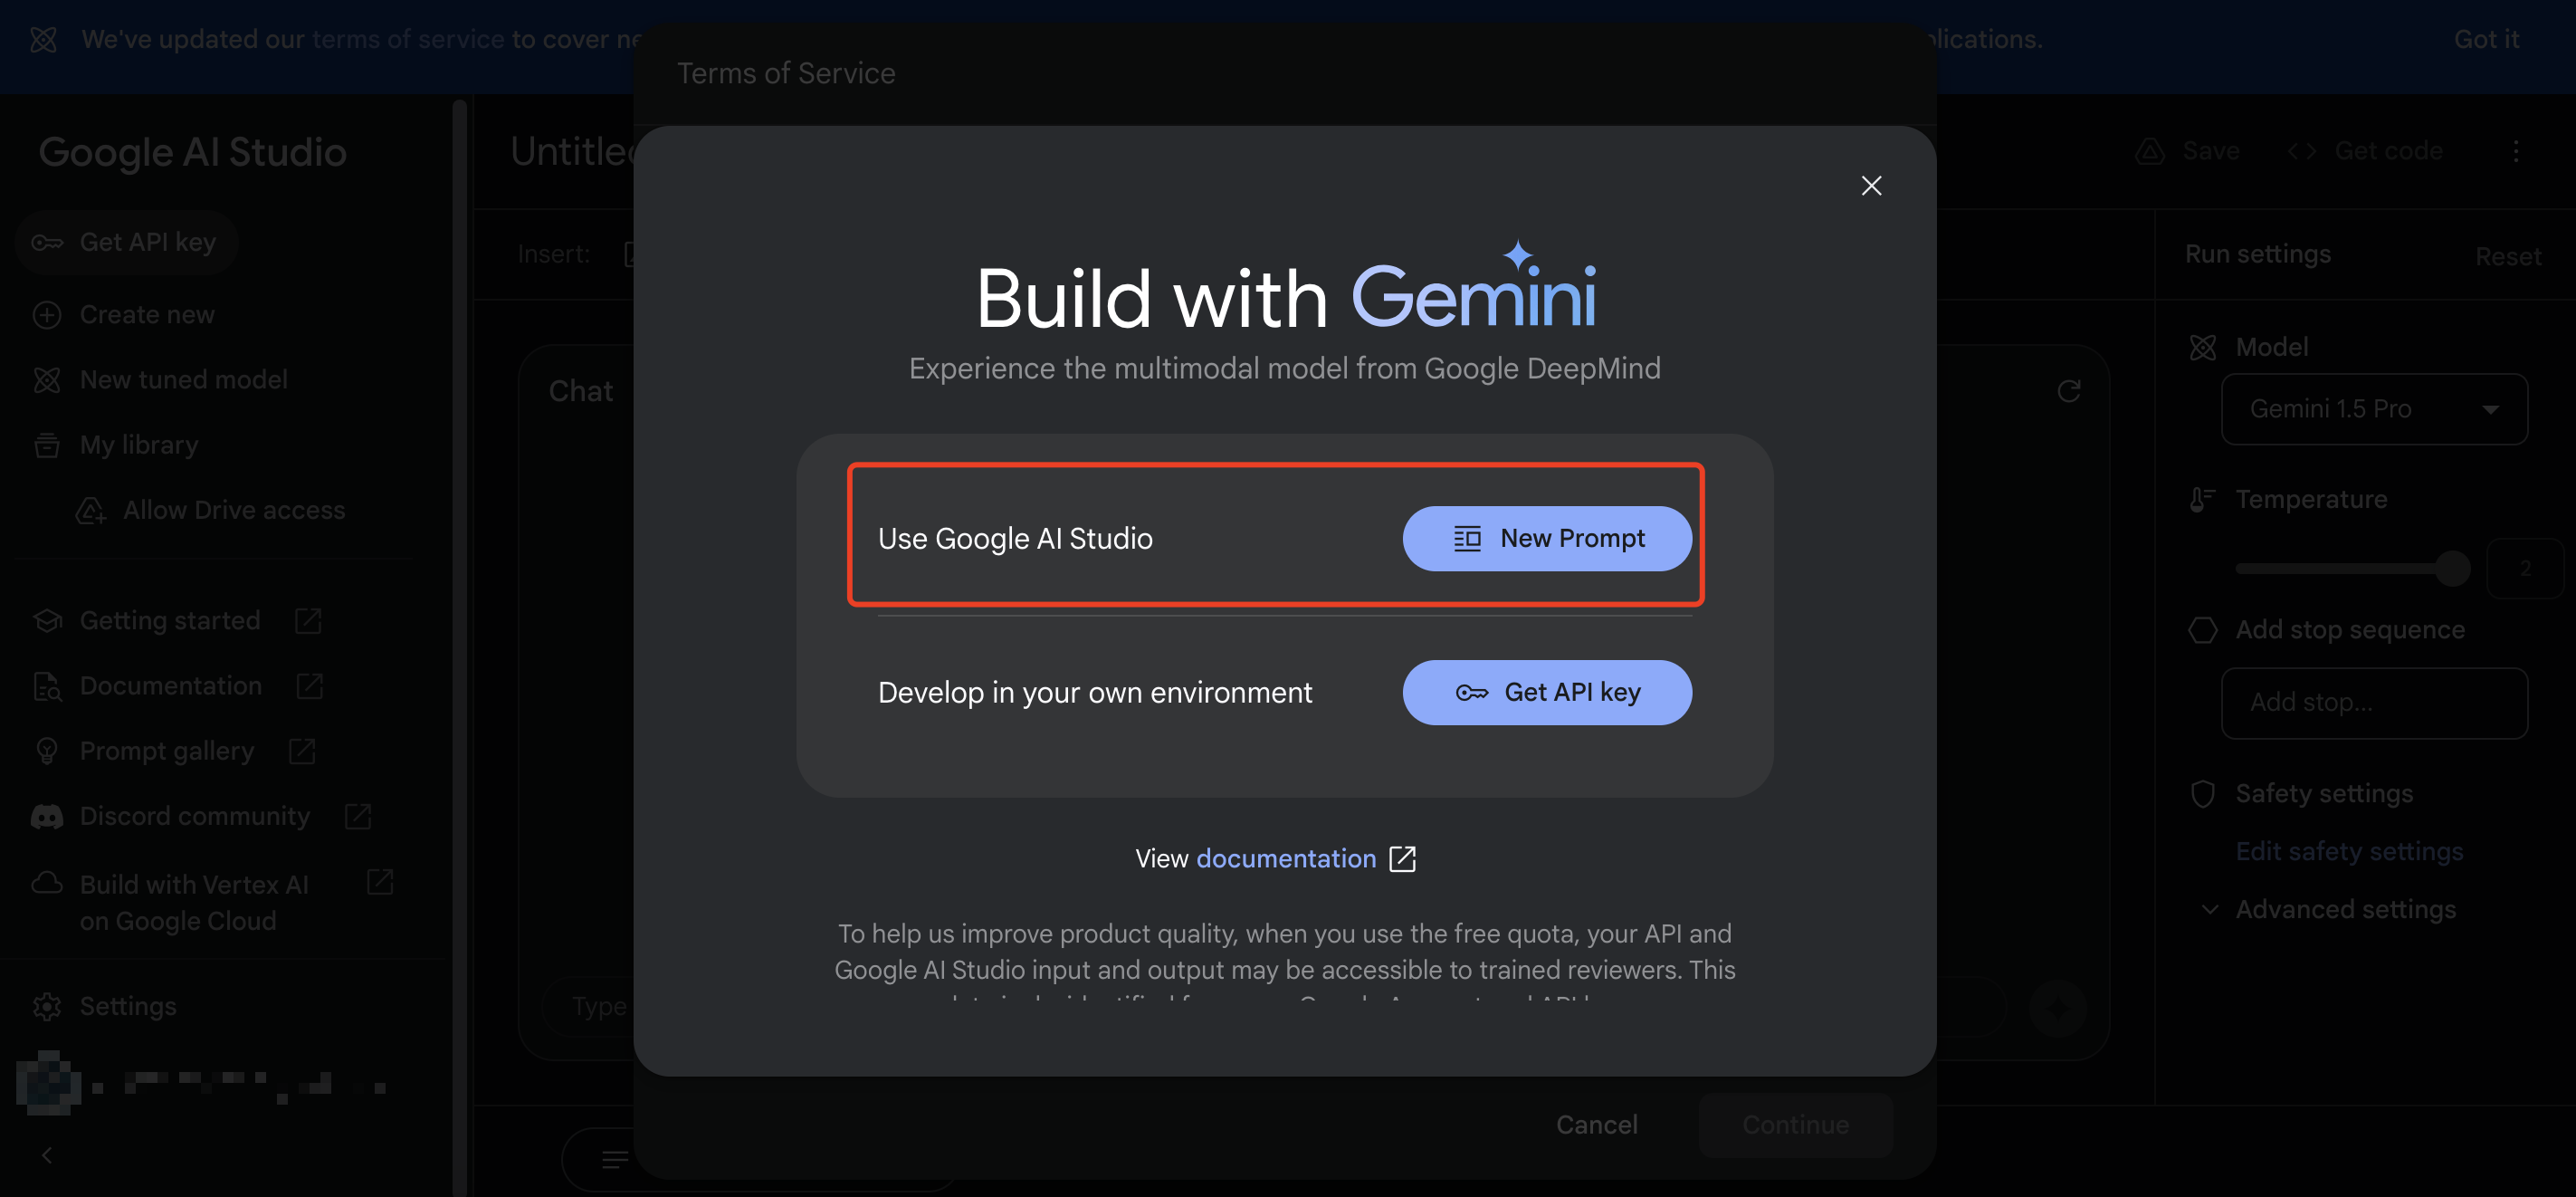The image size is (2576, 1197).
Task: Collapse sidebar with left chevron
Action: [x=47, y=1155]
